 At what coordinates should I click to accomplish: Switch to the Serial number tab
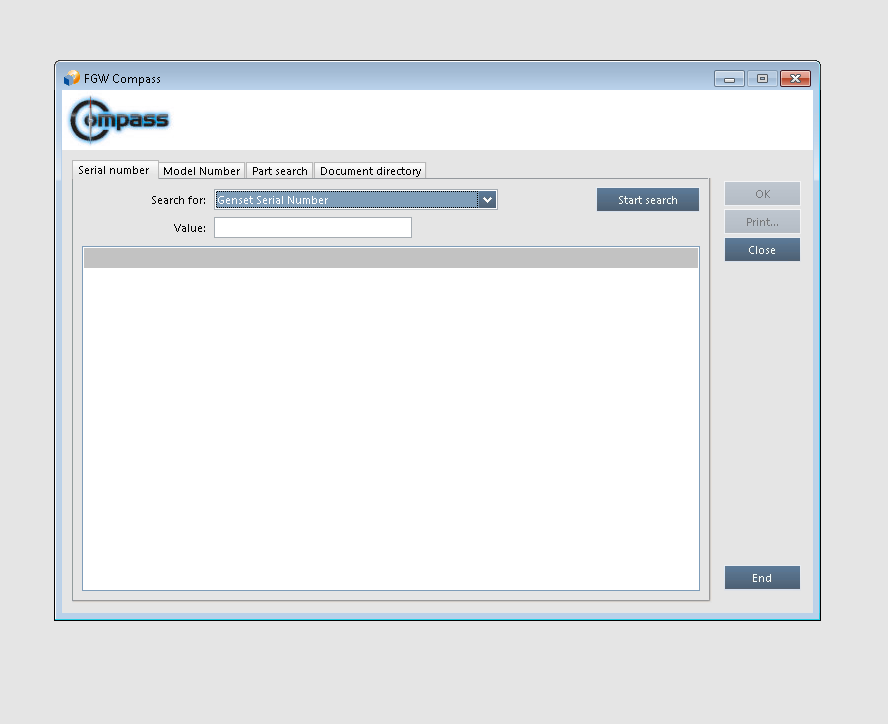point(114,170)
